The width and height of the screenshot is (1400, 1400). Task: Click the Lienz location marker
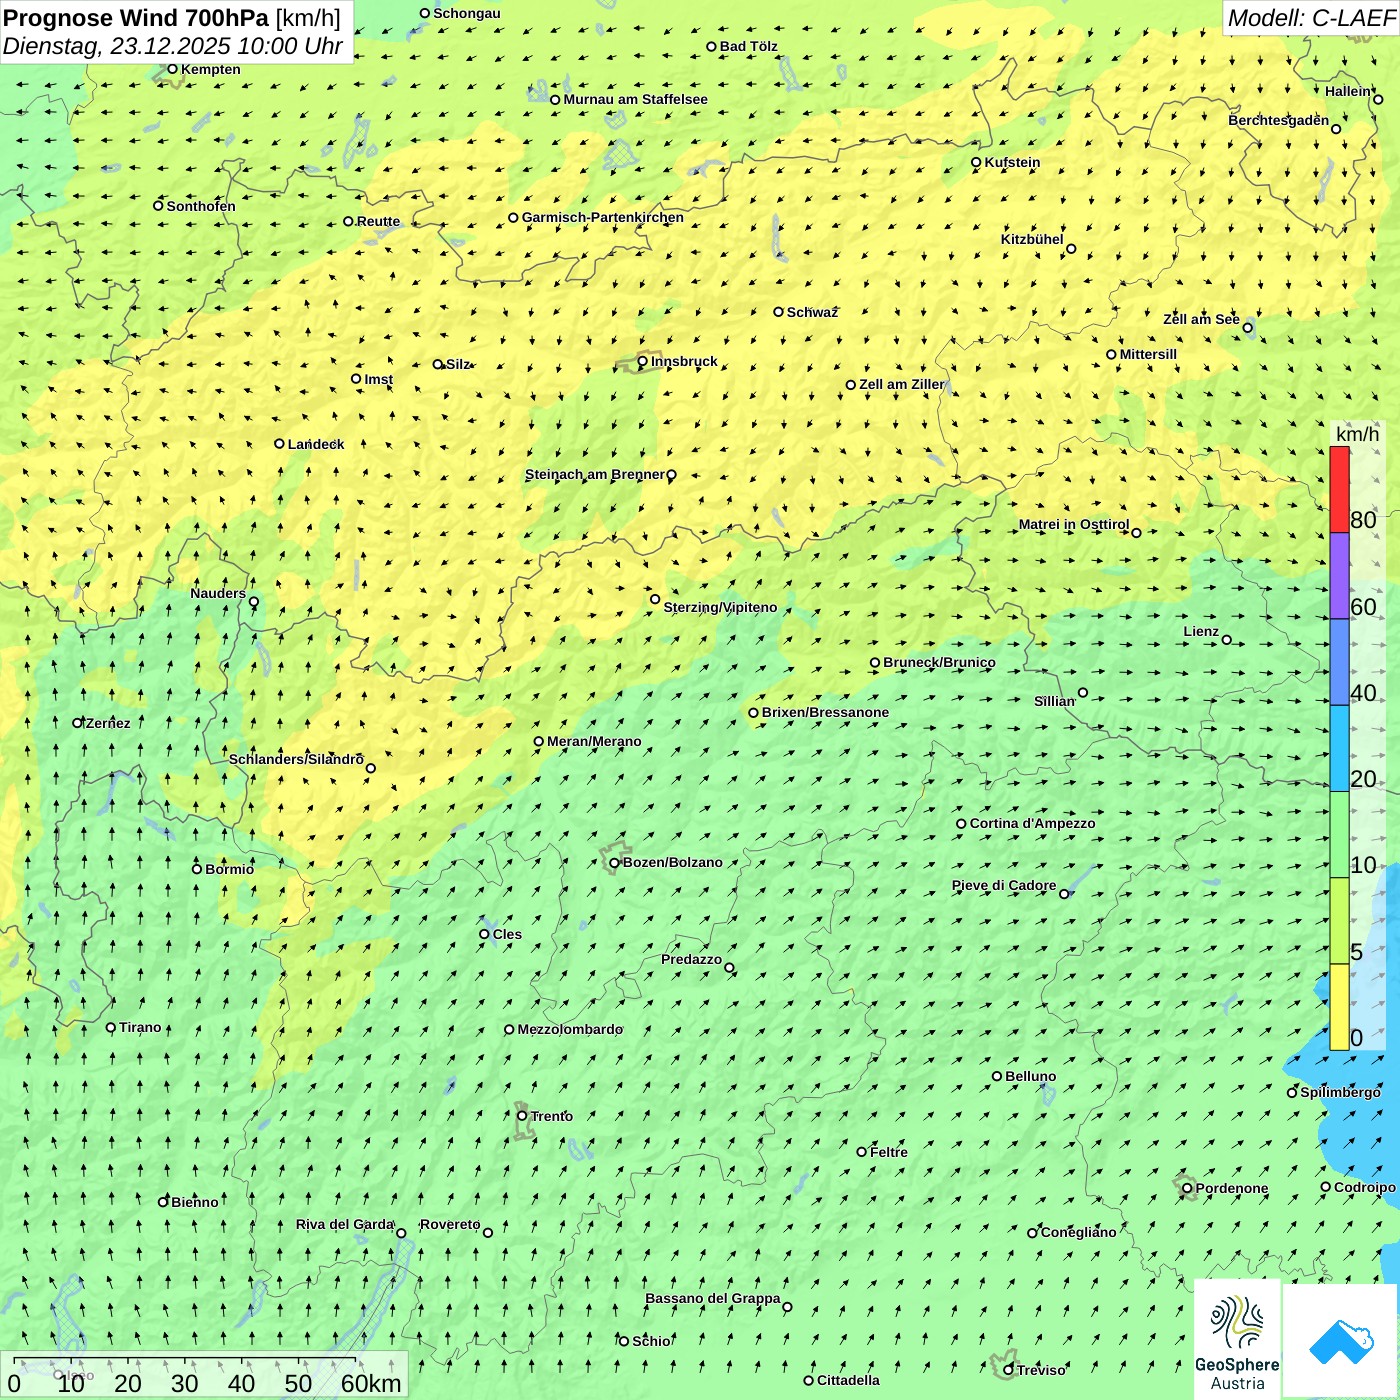(x=1227, y=640)
